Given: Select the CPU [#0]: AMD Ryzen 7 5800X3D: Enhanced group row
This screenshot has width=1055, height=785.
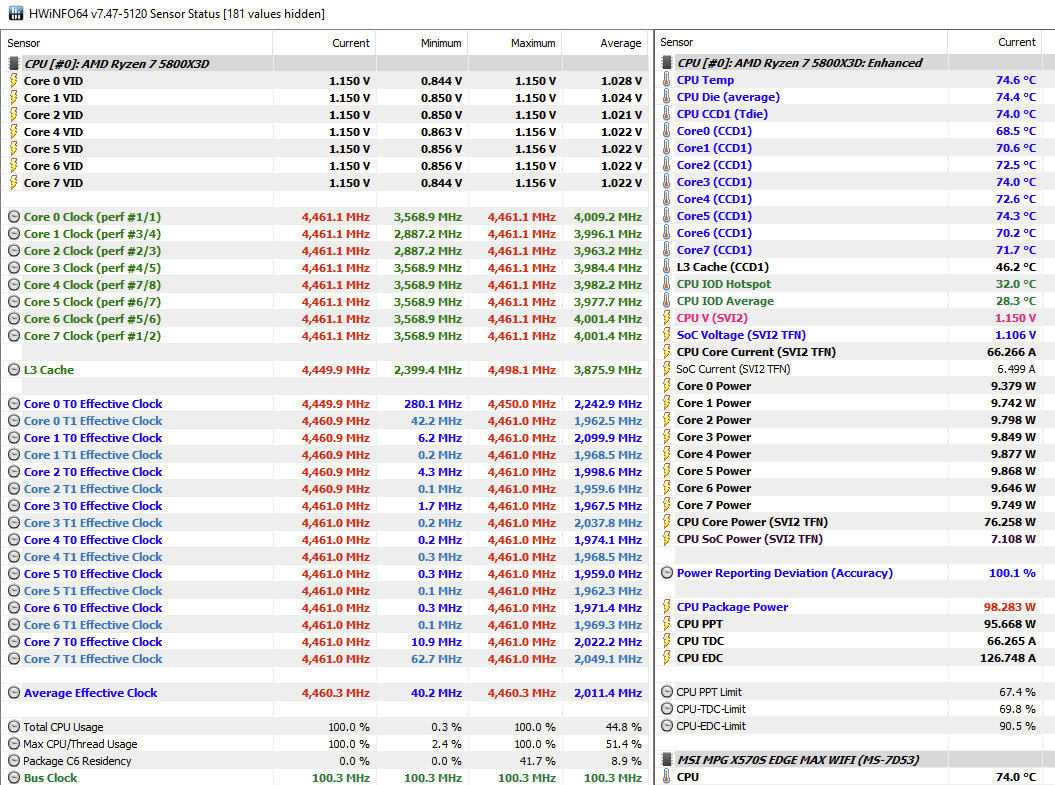Looking at the screenshot, I should (854, 63).
